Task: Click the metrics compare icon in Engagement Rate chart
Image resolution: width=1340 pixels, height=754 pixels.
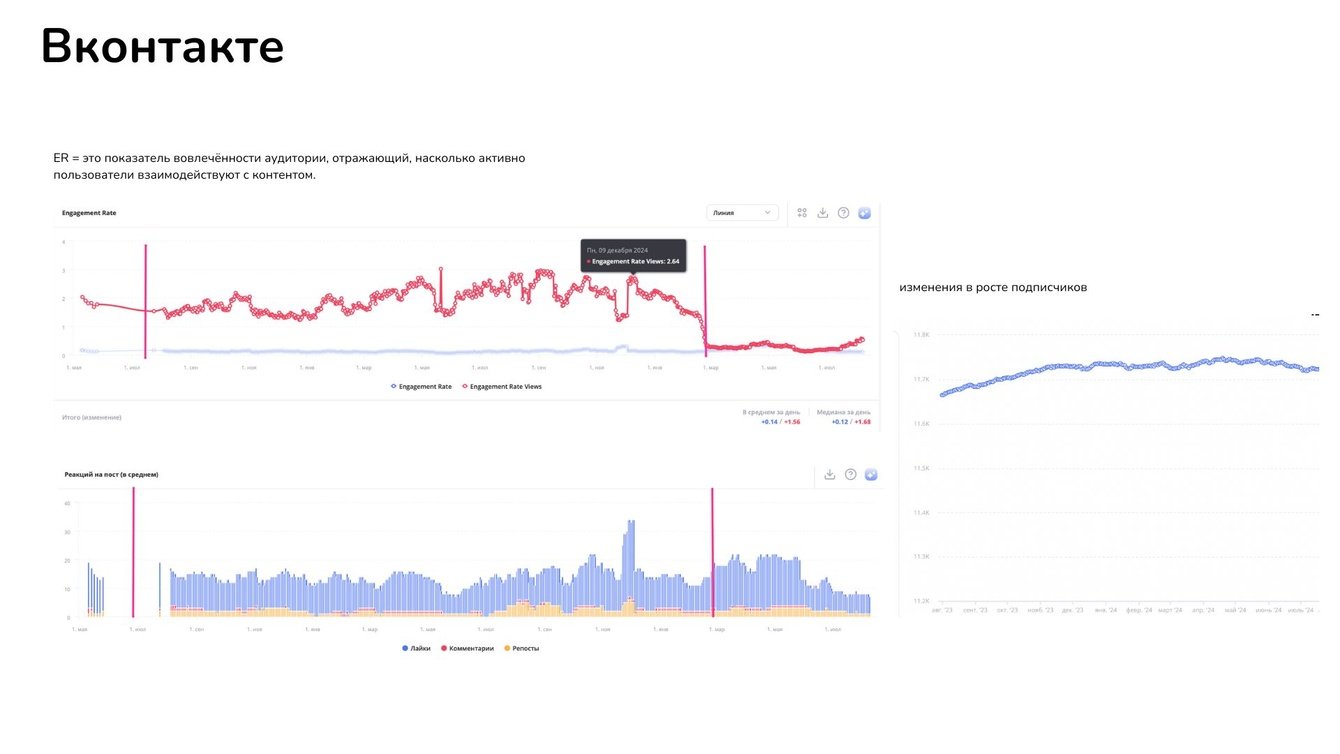Action: tap(802, 213)
